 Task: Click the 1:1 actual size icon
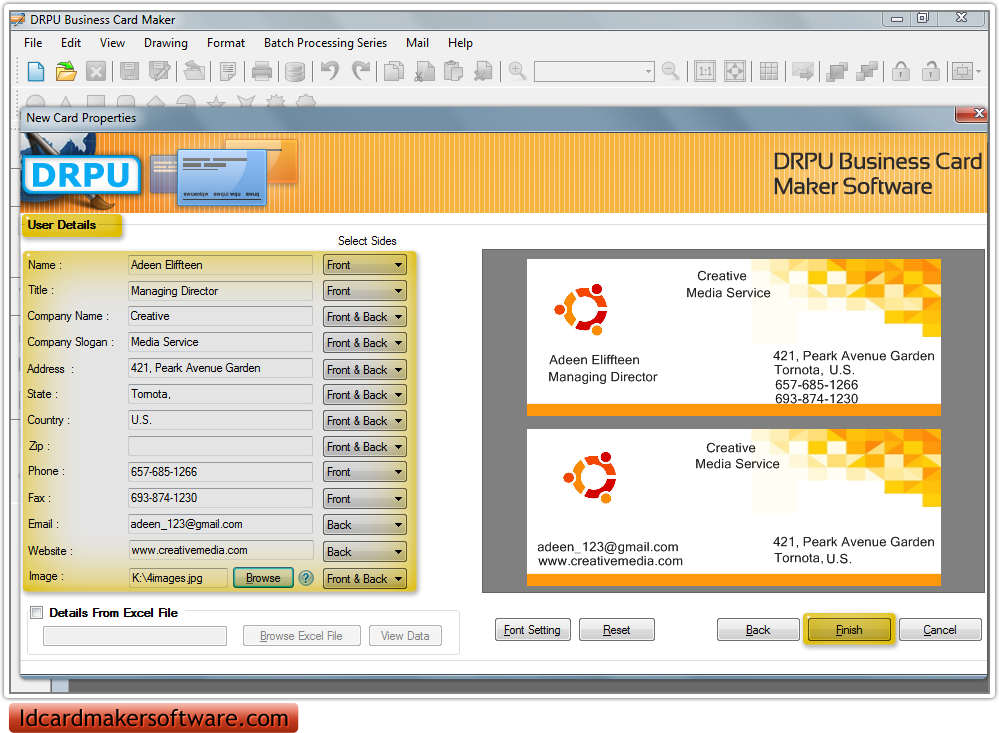705,71
